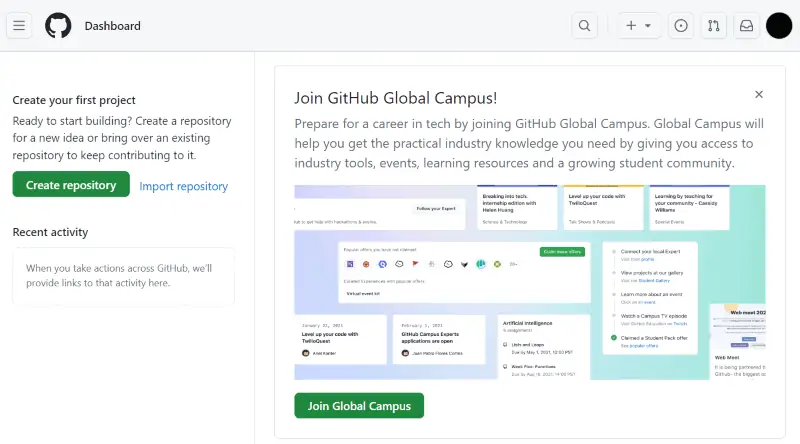Open the search magnifier button
Viewport: 800px width, 444px height.
coord(584,26)
